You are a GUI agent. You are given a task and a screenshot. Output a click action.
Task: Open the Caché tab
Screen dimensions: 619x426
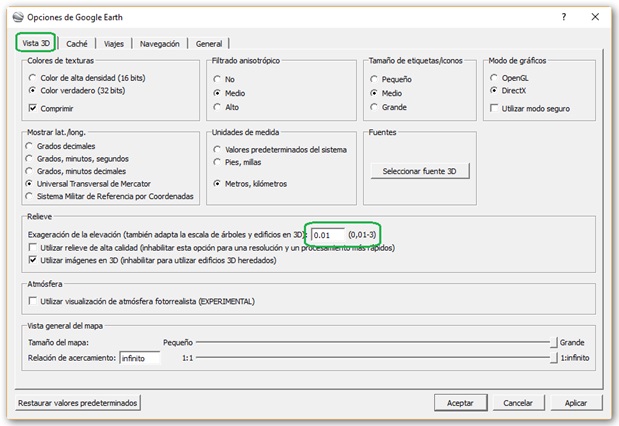pyautogui.click(x=77, y=44)
